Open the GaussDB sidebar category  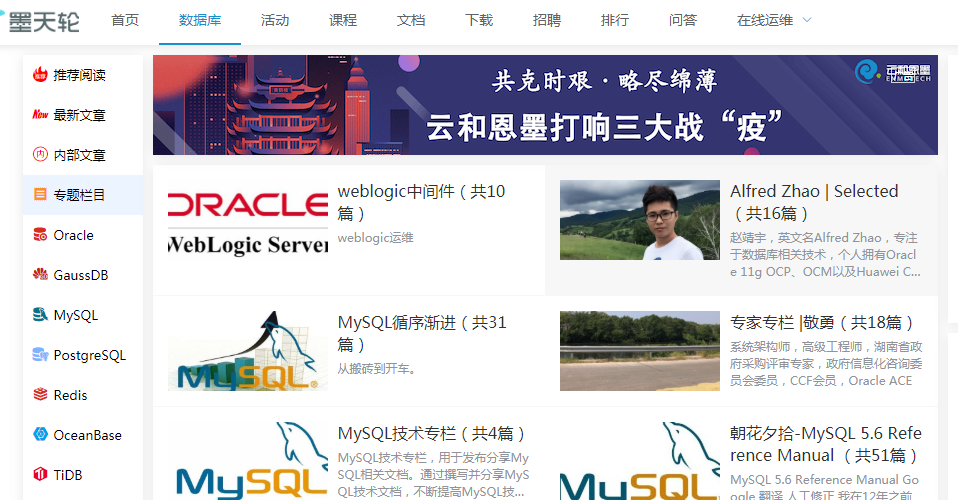tap(82, 275)
